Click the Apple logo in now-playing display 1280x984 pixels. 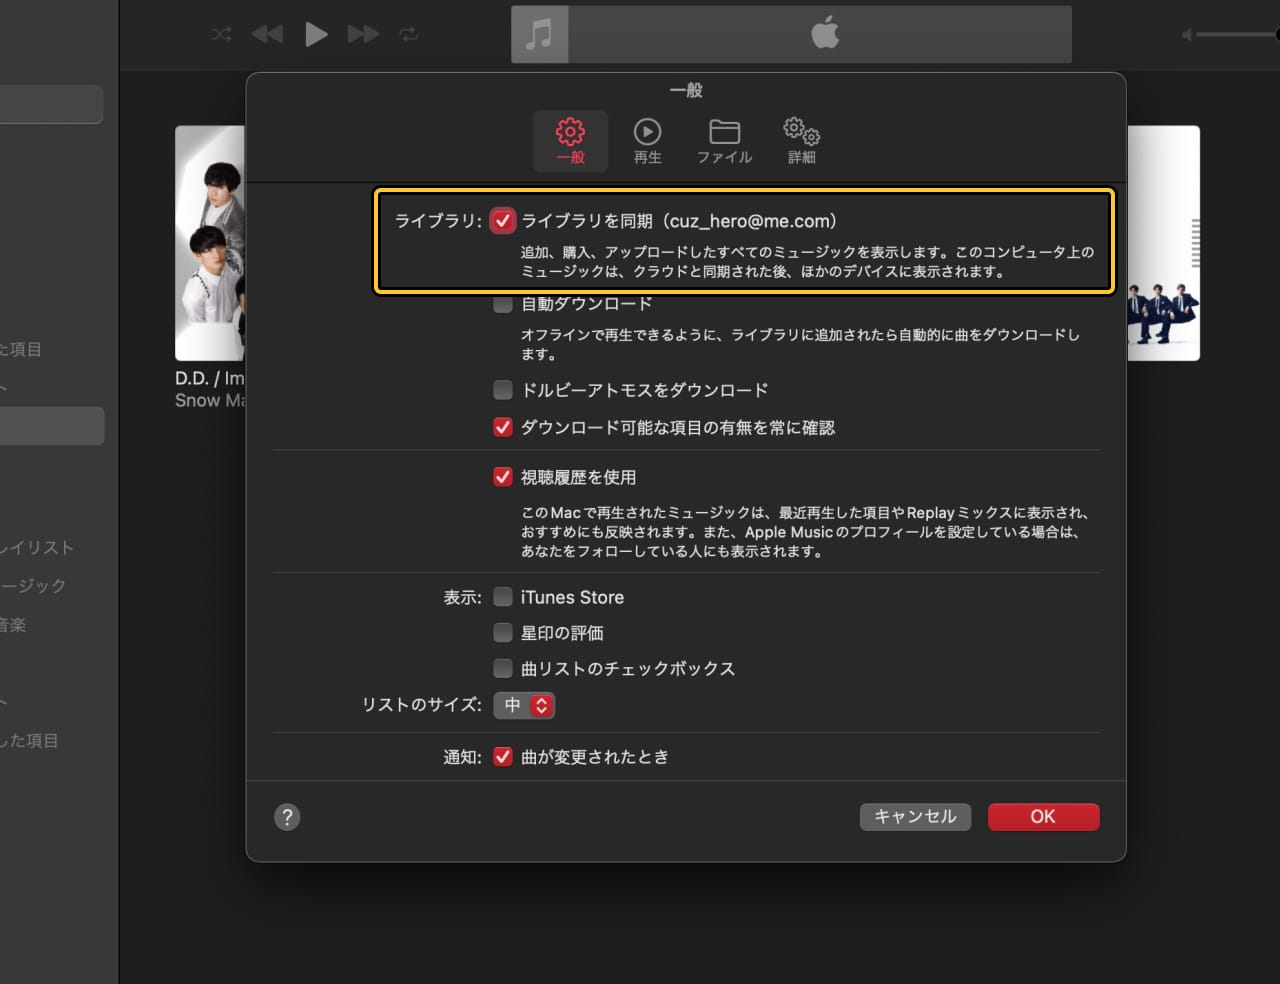click(825, 33)
